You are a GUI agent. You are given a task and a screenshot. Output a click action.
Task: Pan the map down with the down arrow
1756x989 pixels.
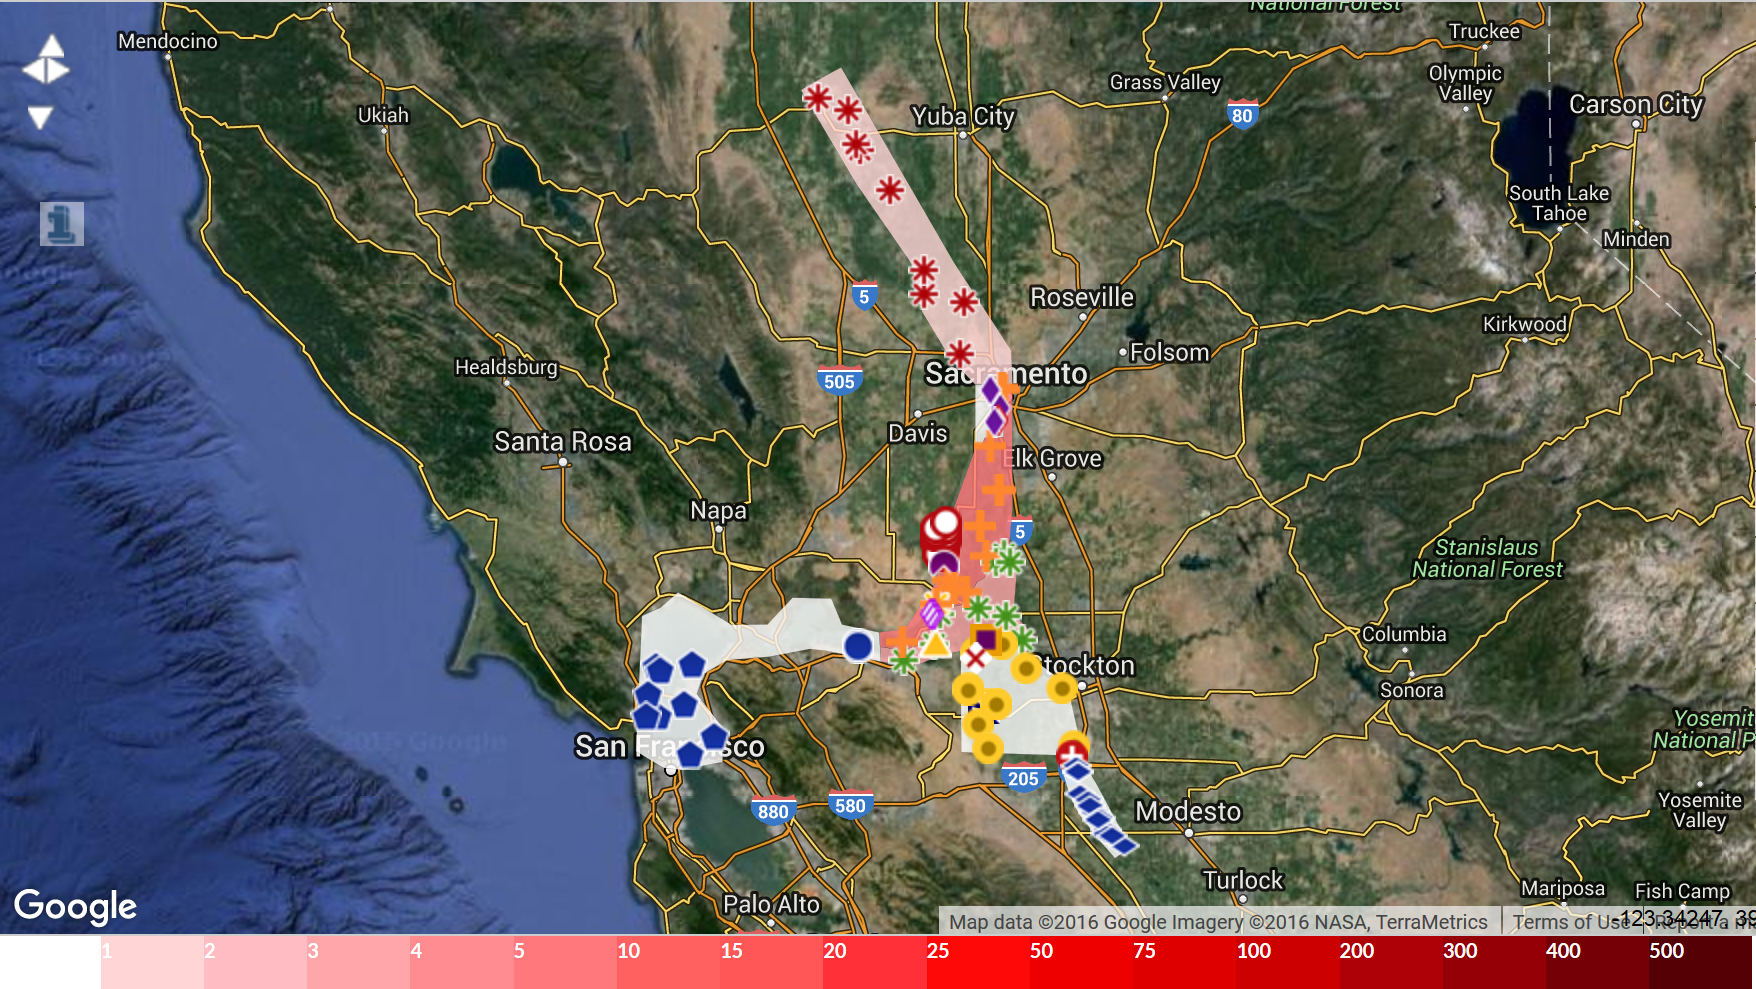[x=40, y=118]
